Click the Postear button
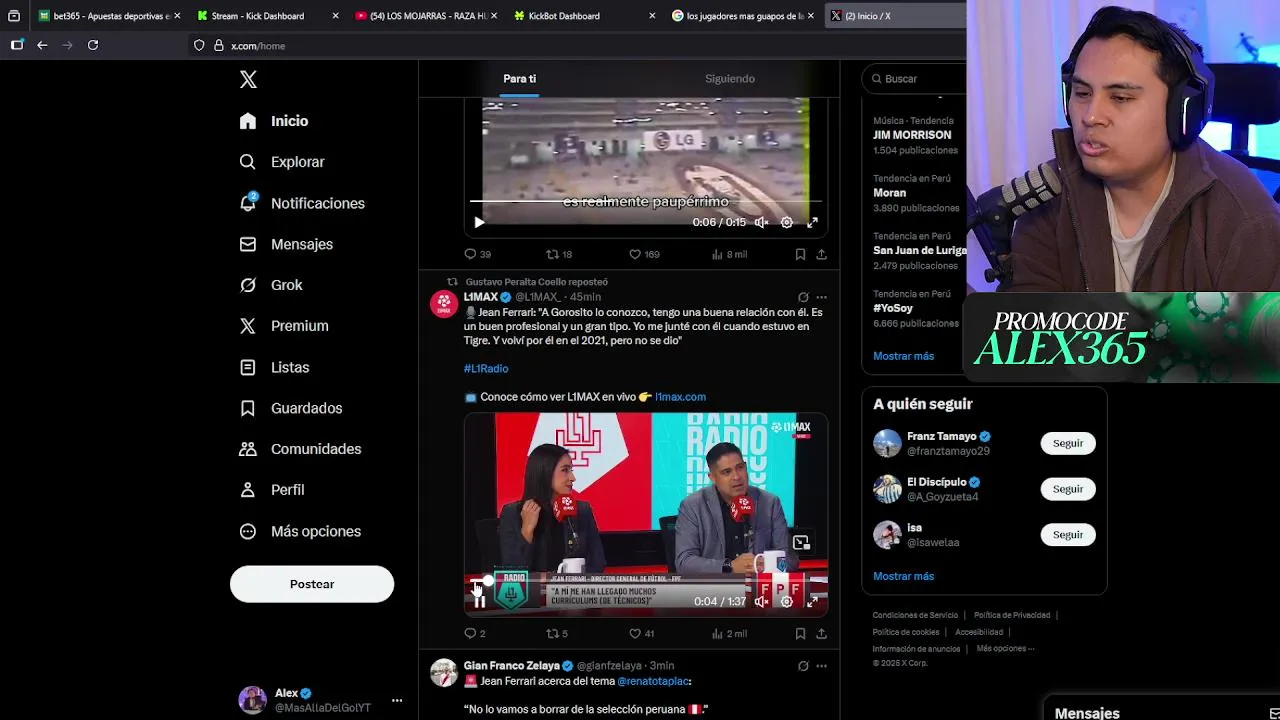The width and height of the screenshot is (1280, 720). 312,584
